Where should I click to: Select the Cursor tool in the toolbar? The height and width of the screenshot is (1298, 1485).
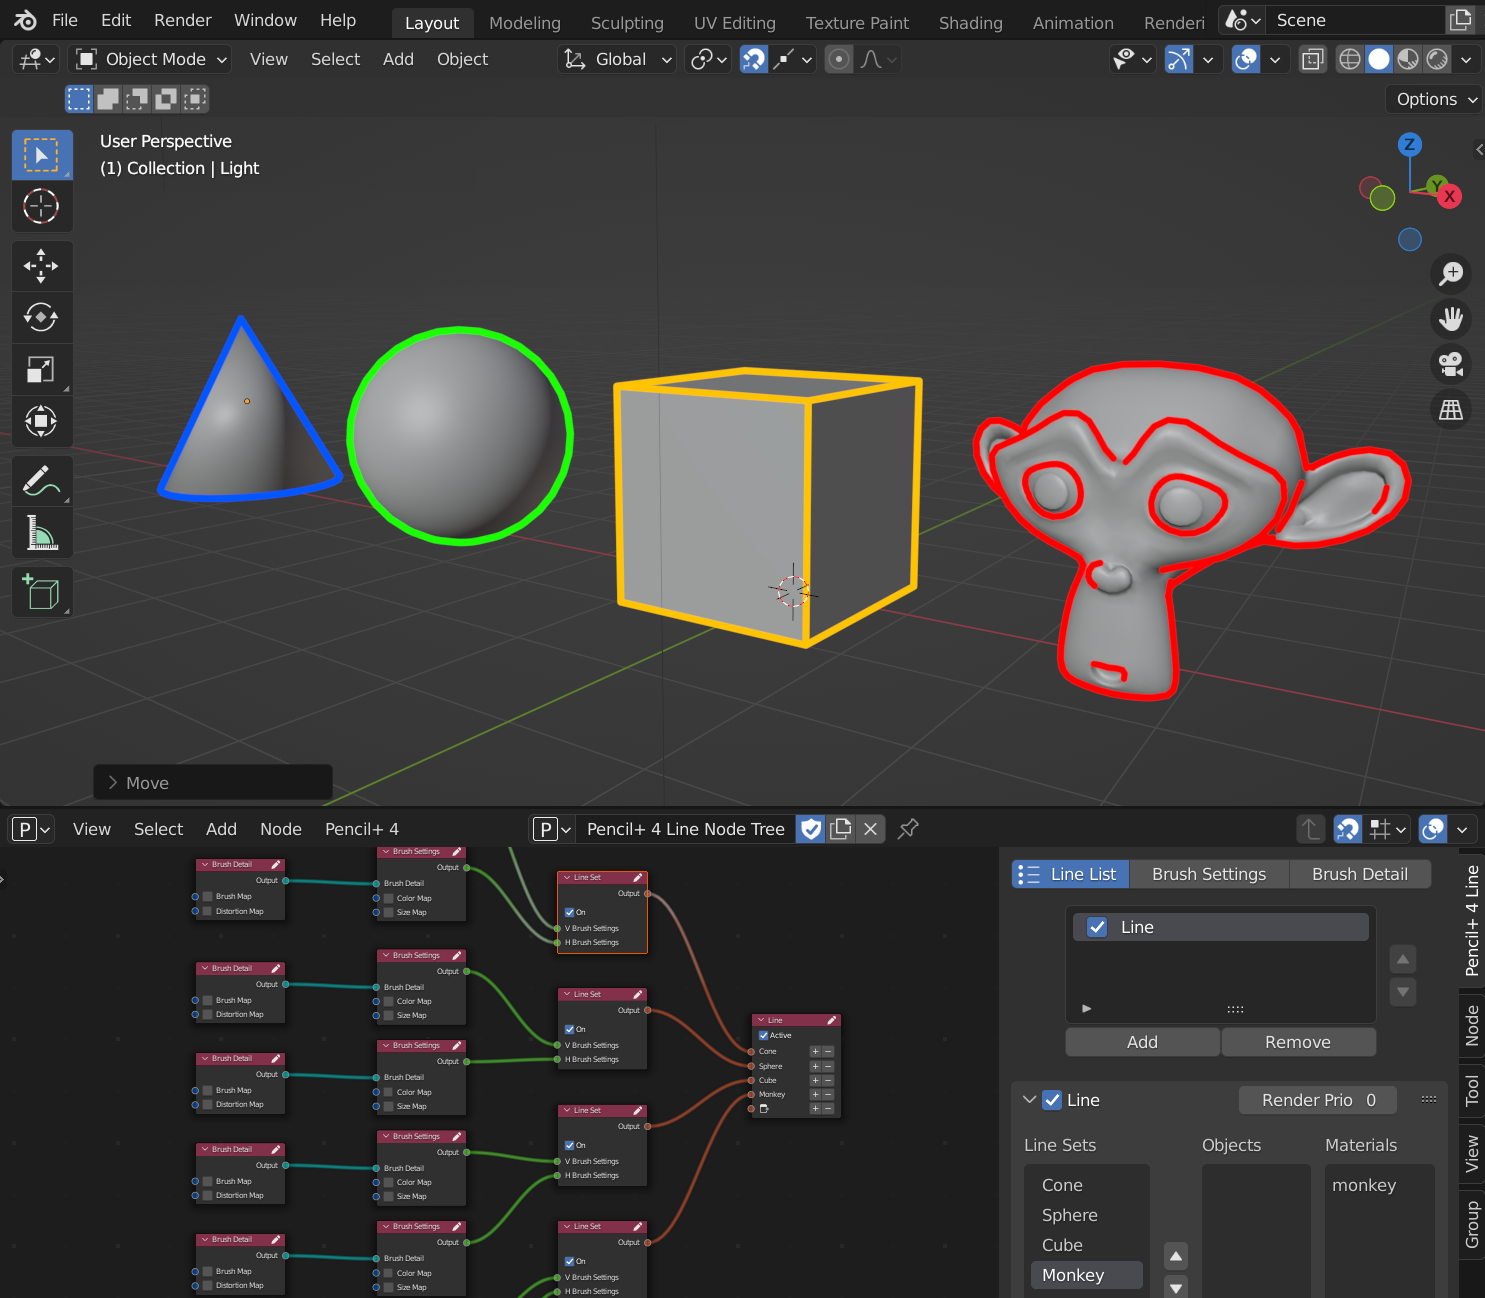coord(41,207)
